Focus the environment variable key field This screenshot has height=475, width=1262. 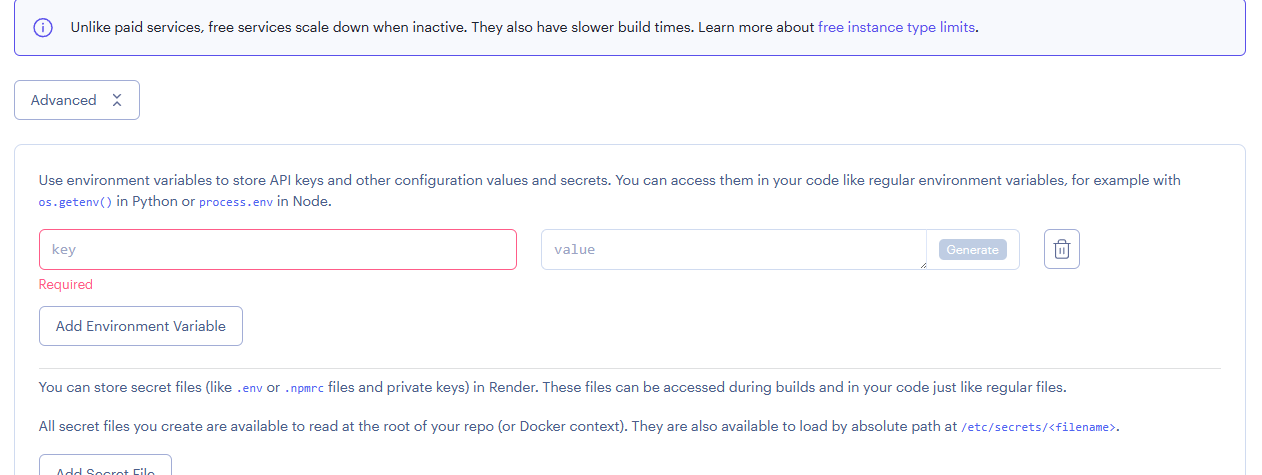point(277,250)
